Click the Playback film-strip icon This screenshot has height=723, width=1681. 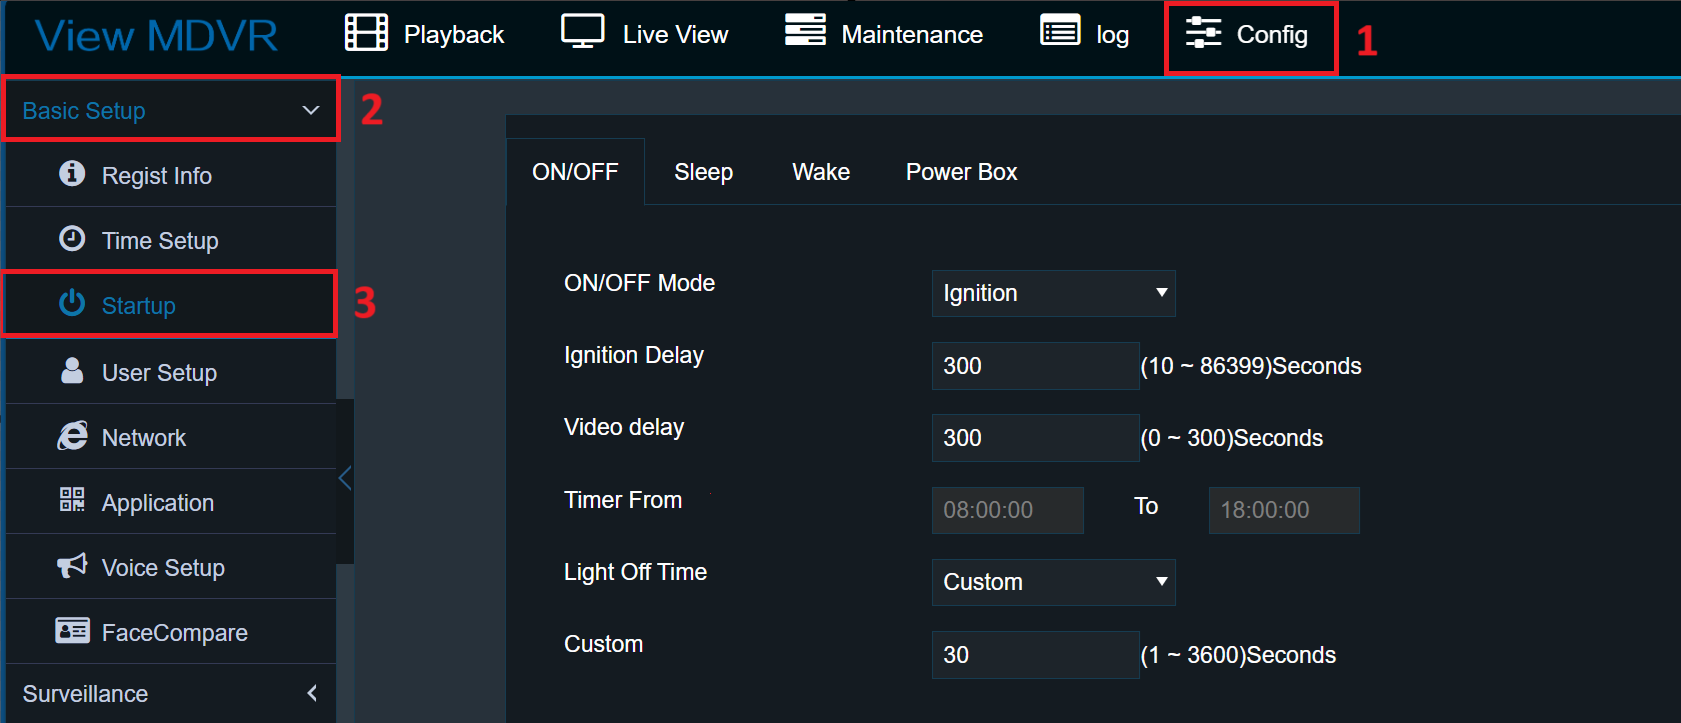366,33
